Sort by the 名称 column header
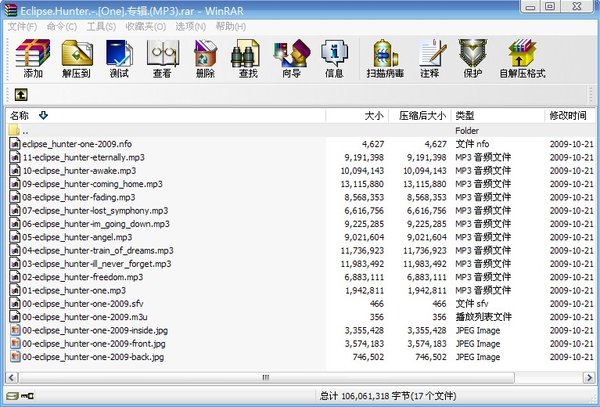The image size is (600, 407). [166, 116]
